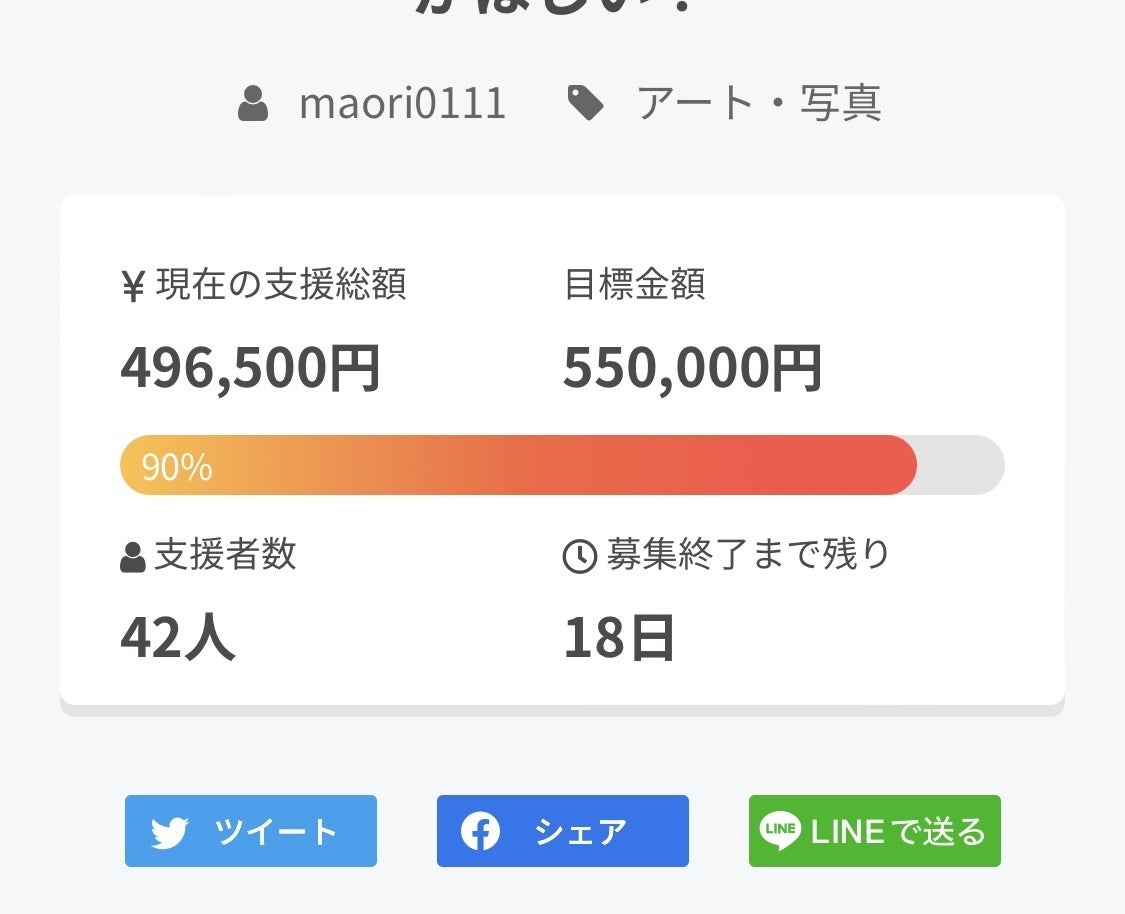Click the 目標金額 label
This screenshot has width=1125, height=914.
click(x=635, y=284)
